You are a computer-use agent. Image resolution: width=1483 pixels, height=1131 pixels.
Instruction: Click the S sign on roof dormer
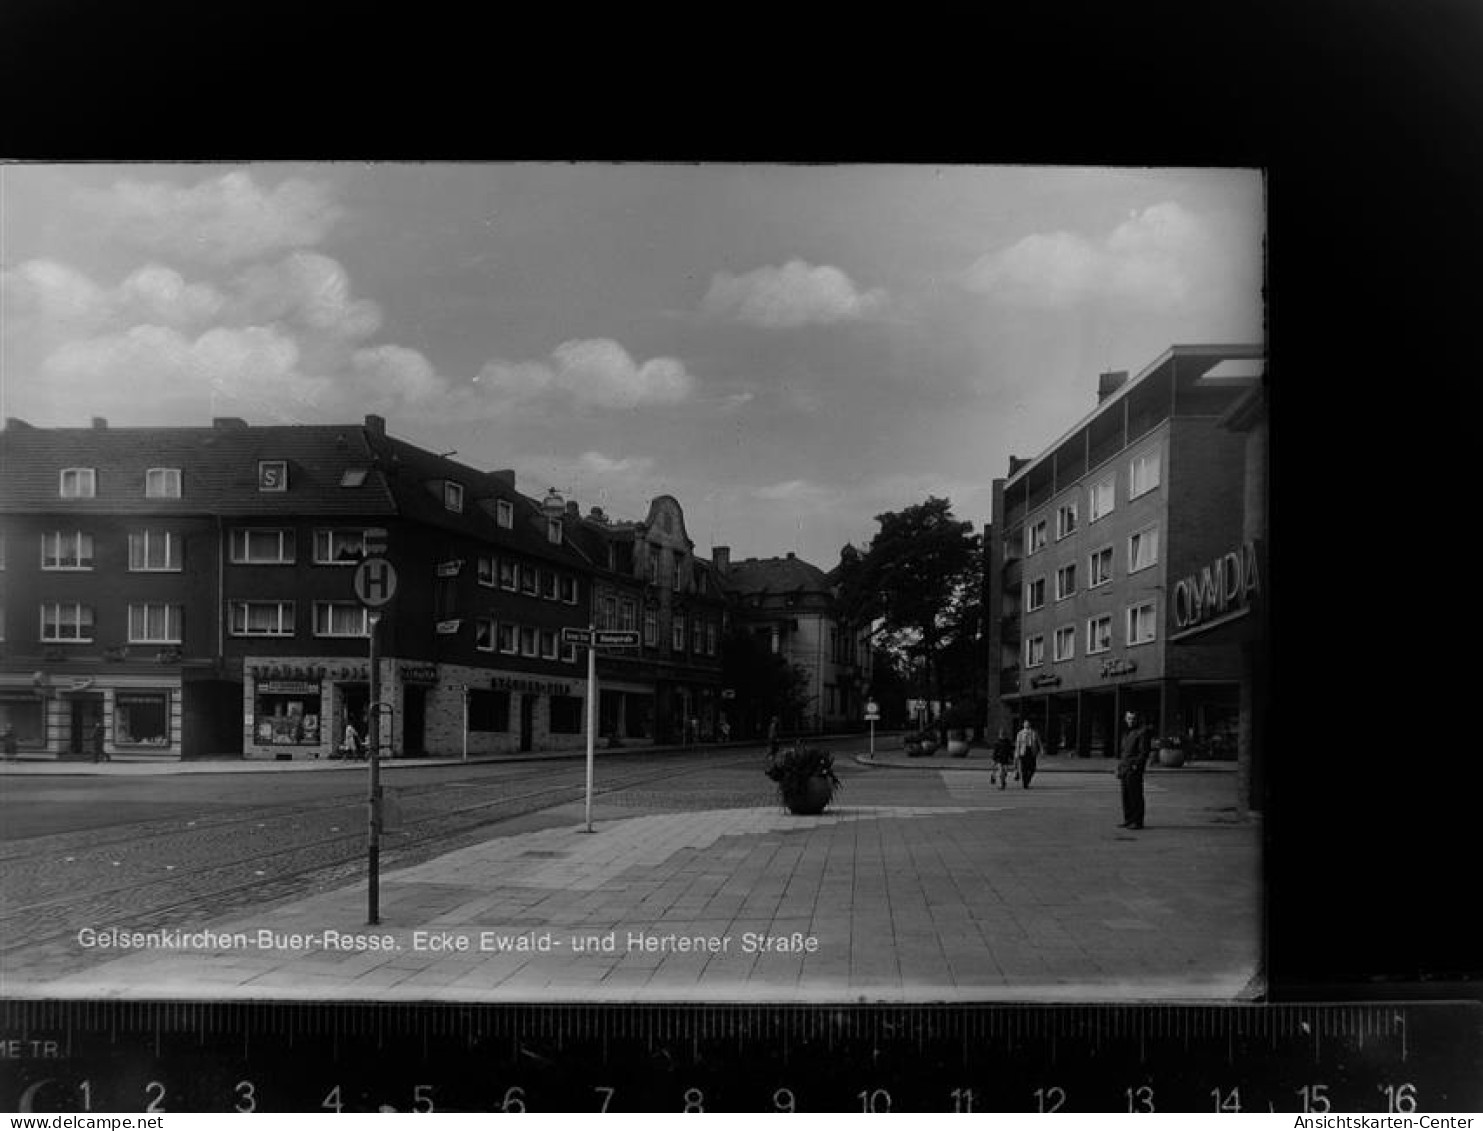tap(272, 476)
